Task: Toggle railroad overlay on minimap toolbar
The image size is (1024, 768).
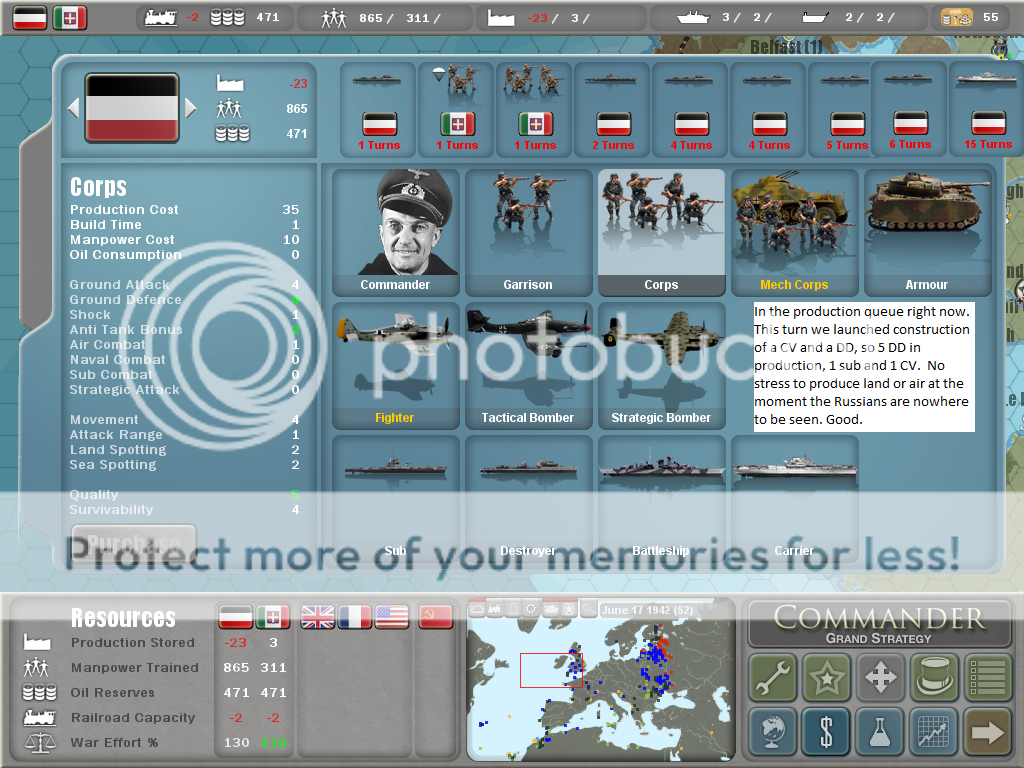Action: tap(496, 609)
